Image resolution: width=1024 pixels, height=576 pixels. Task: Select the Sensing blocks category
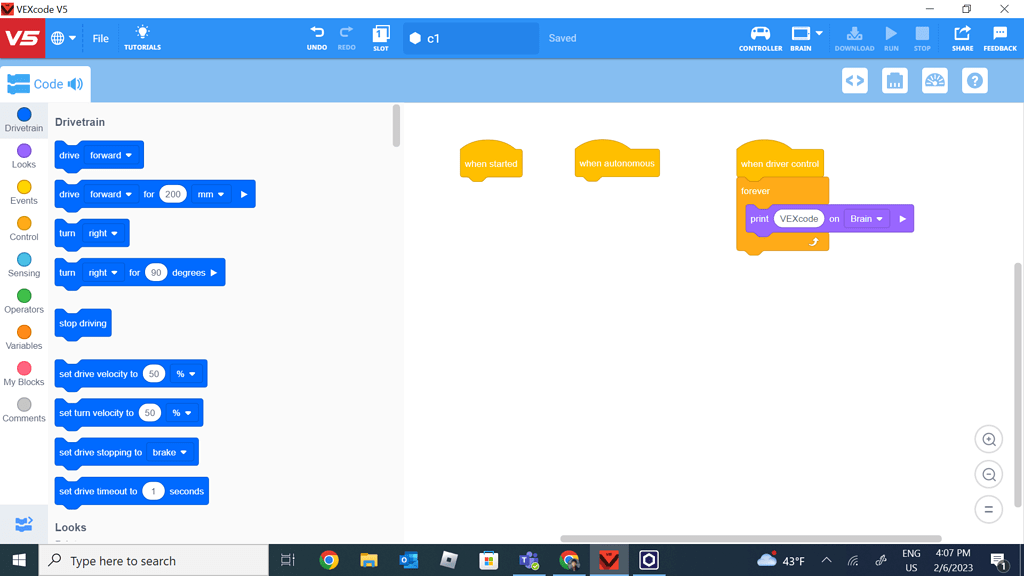pos(23,264)
